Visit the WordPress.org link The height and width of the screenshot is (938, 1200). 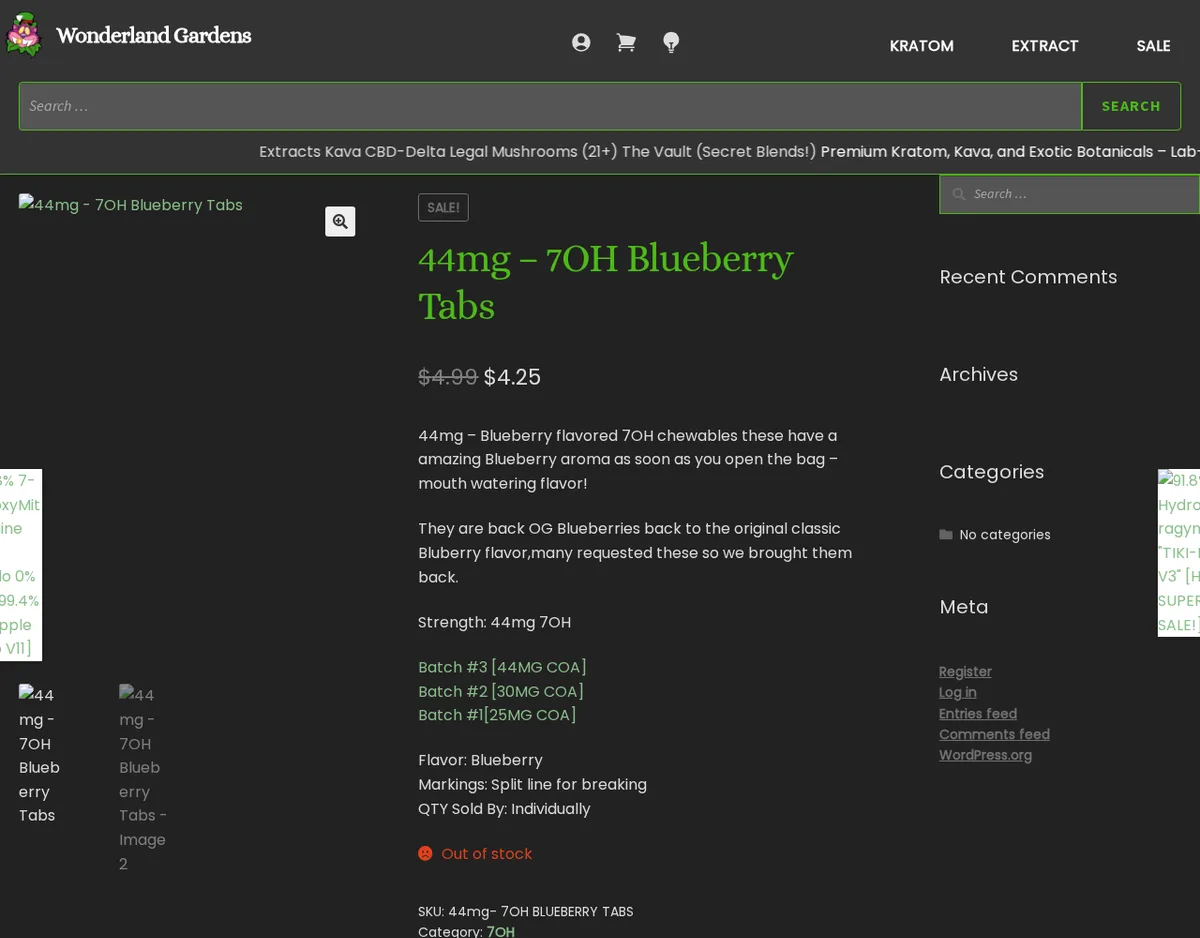pyautogui.click(x=985, y=755)
